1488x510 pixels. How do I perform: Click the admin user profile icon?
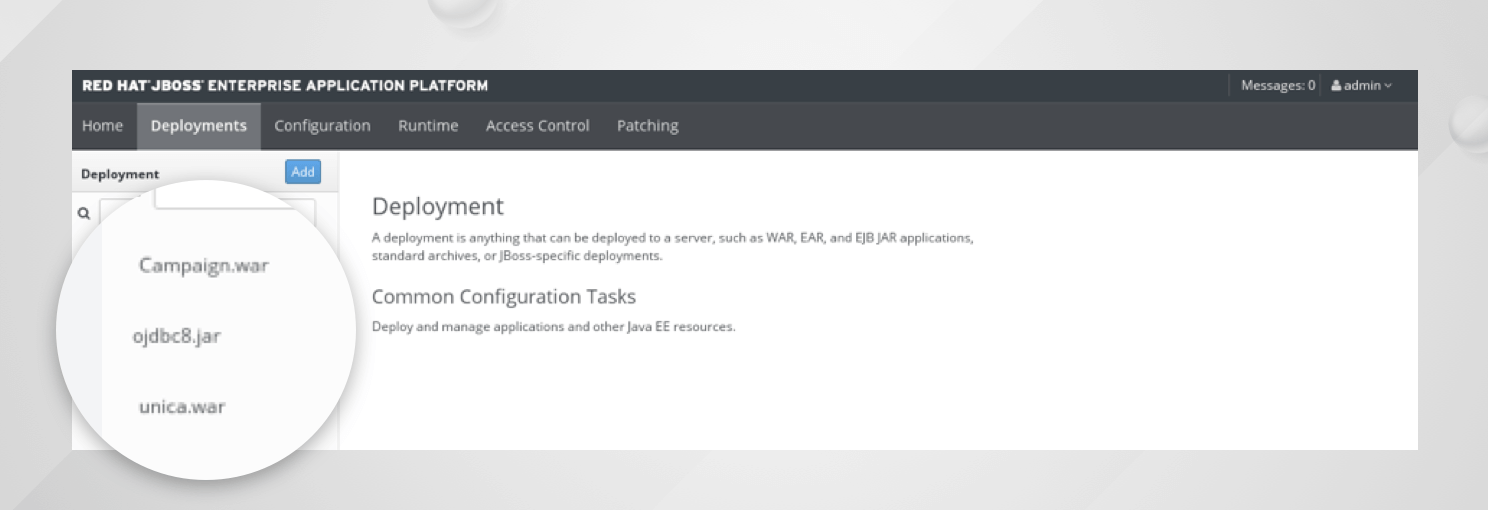click(x=1336, y=86)
